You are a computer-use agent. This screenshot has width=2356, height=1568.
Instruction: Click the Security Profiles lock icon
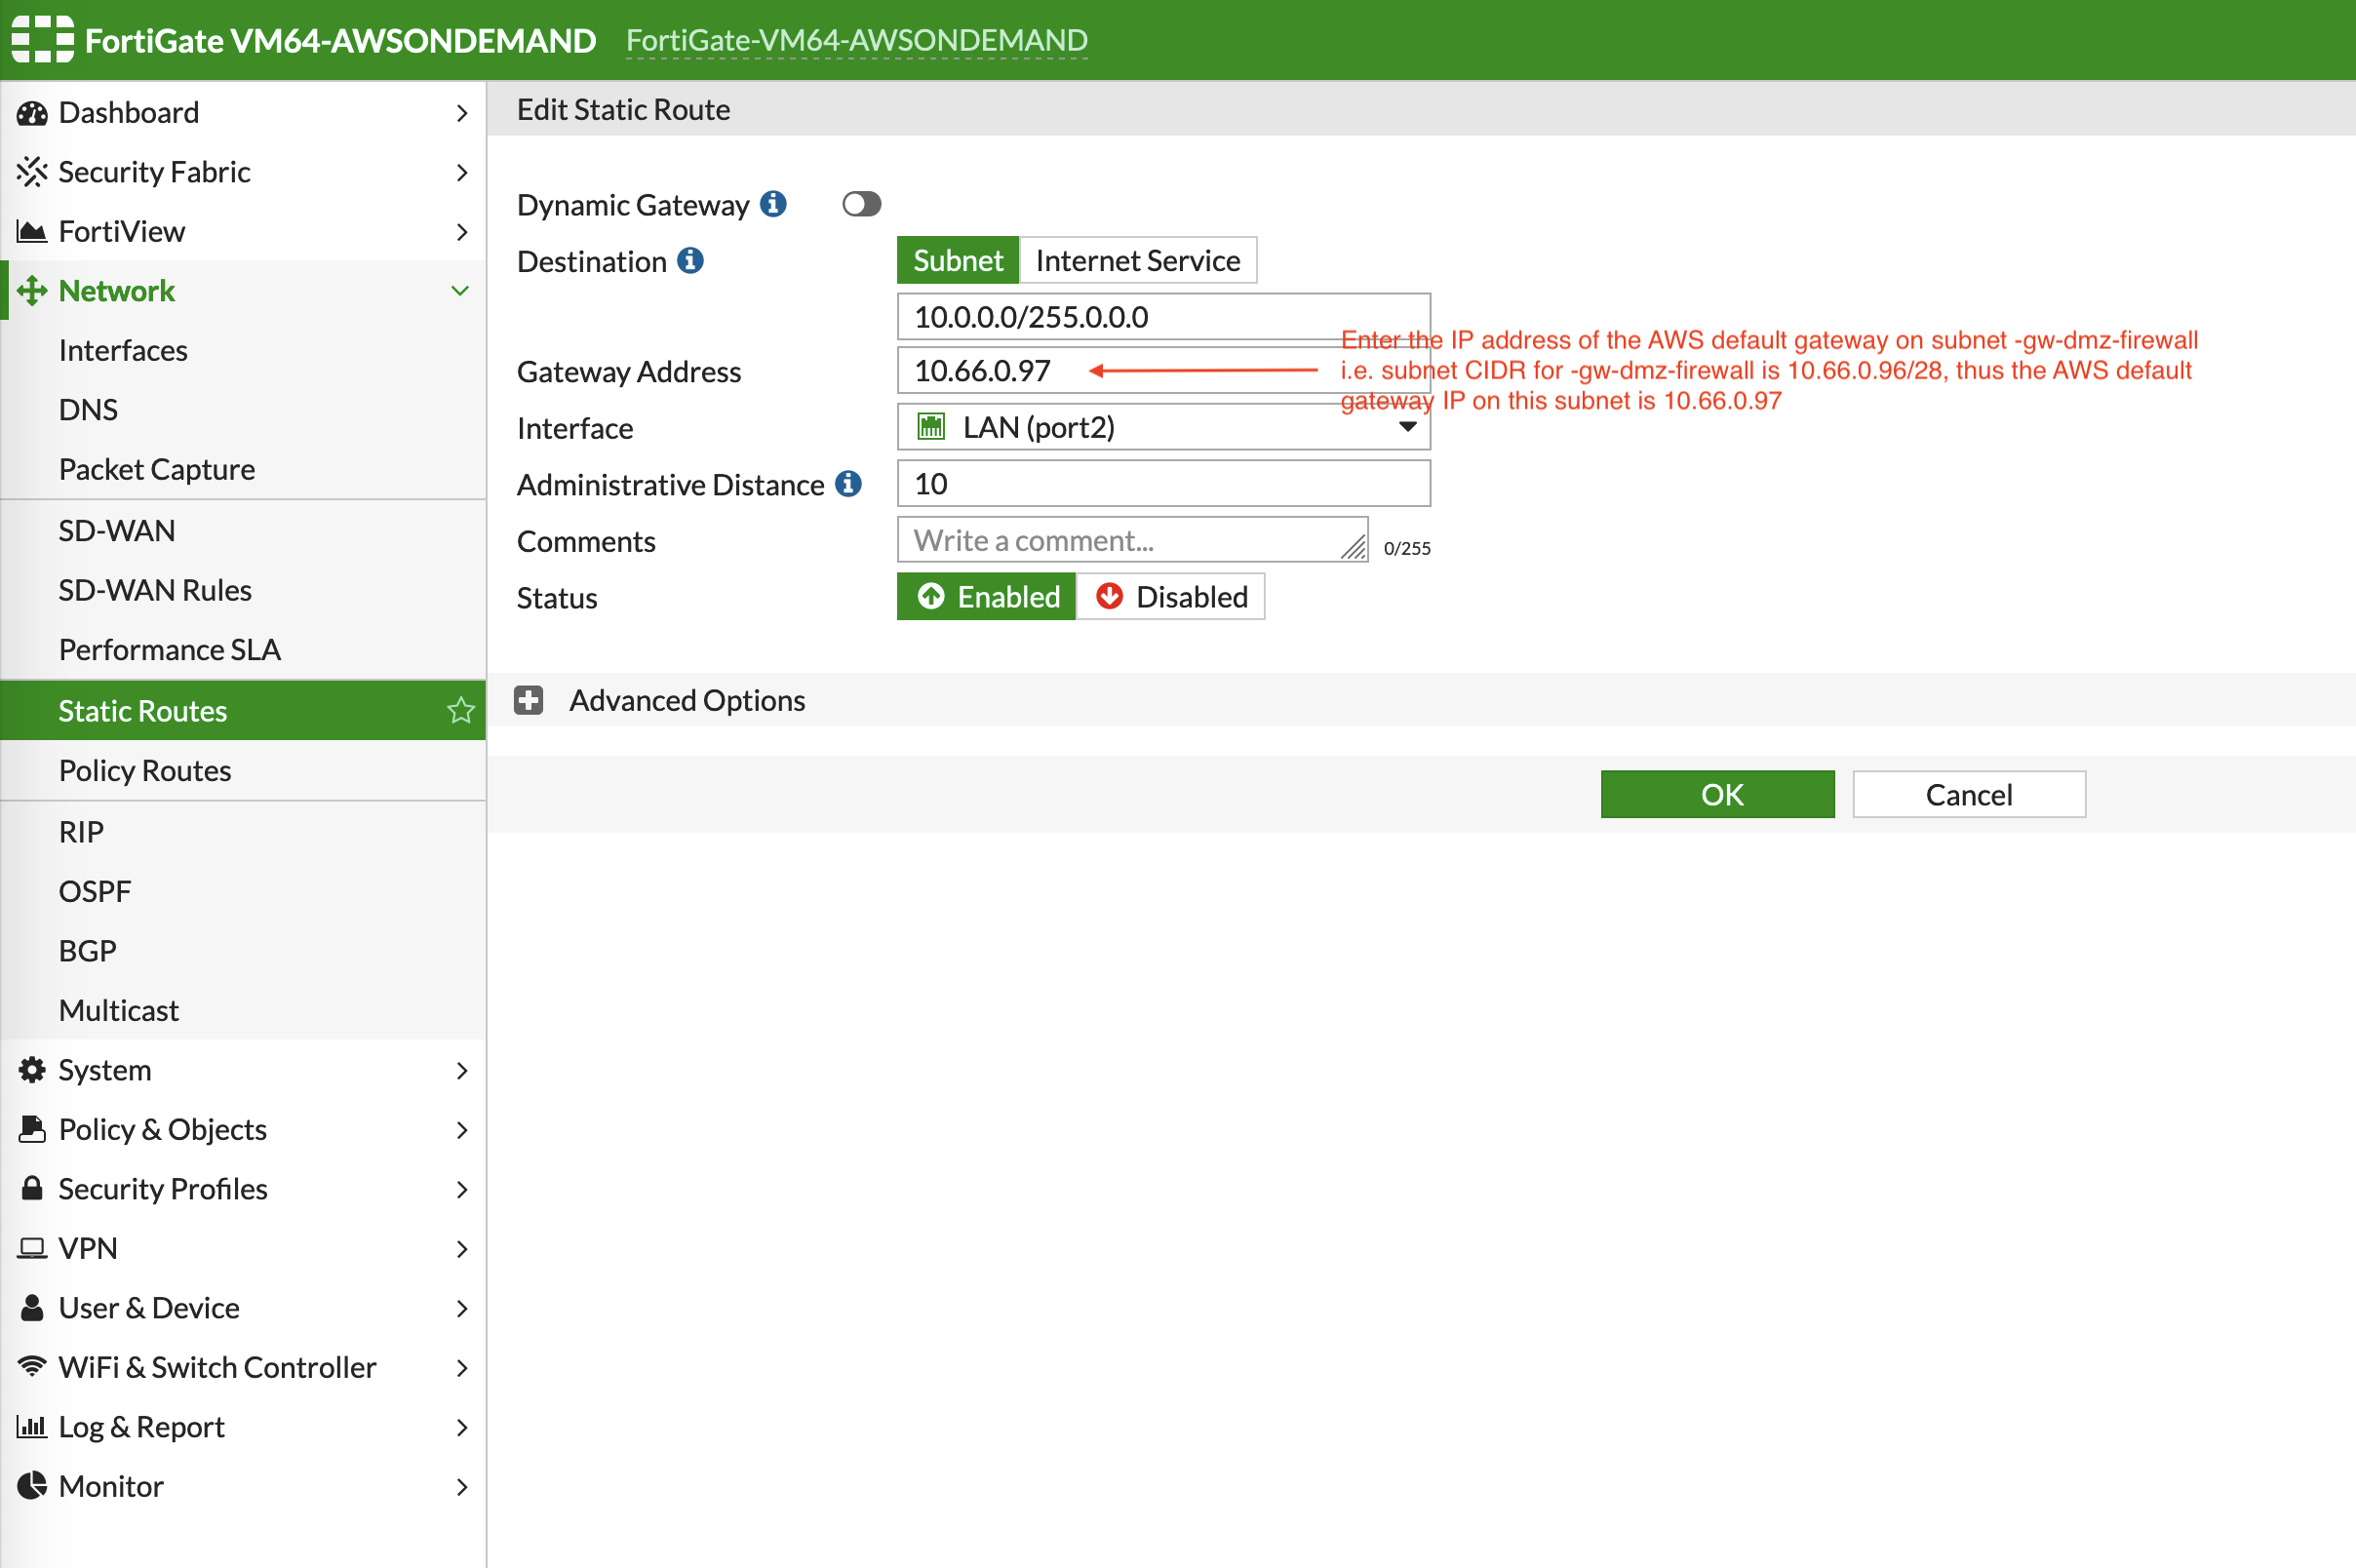click(32, 1189)
